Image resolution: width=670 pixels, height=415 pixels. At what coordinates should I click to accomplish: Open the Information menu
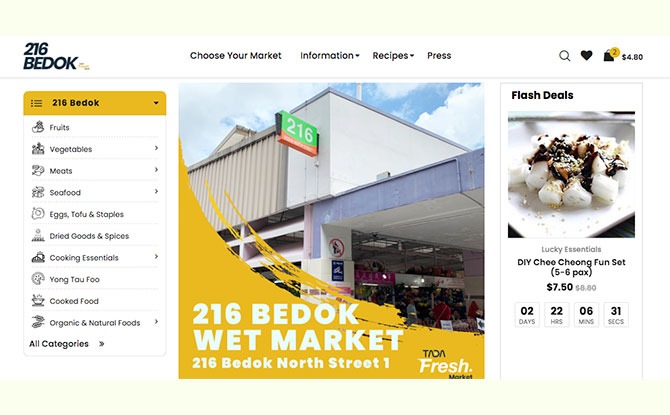[330, 56]
